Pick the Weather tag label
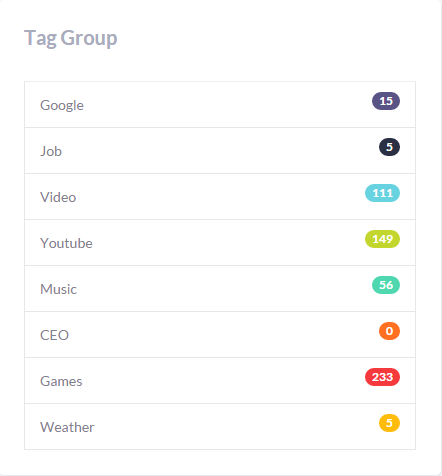Image resolution: width=442 pixels, height=476 pixels. (67, 427)
